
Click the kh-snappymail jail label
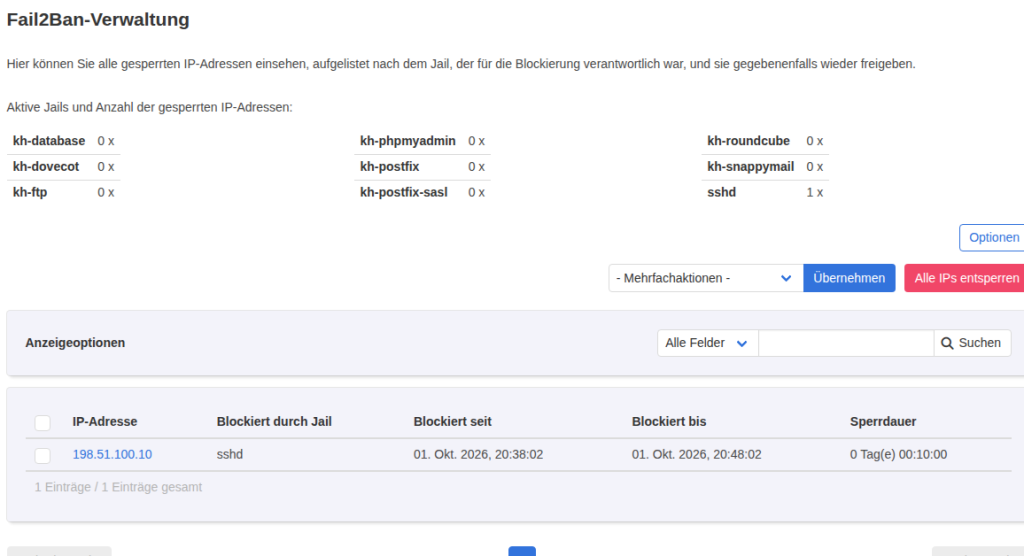click(750, 167)
